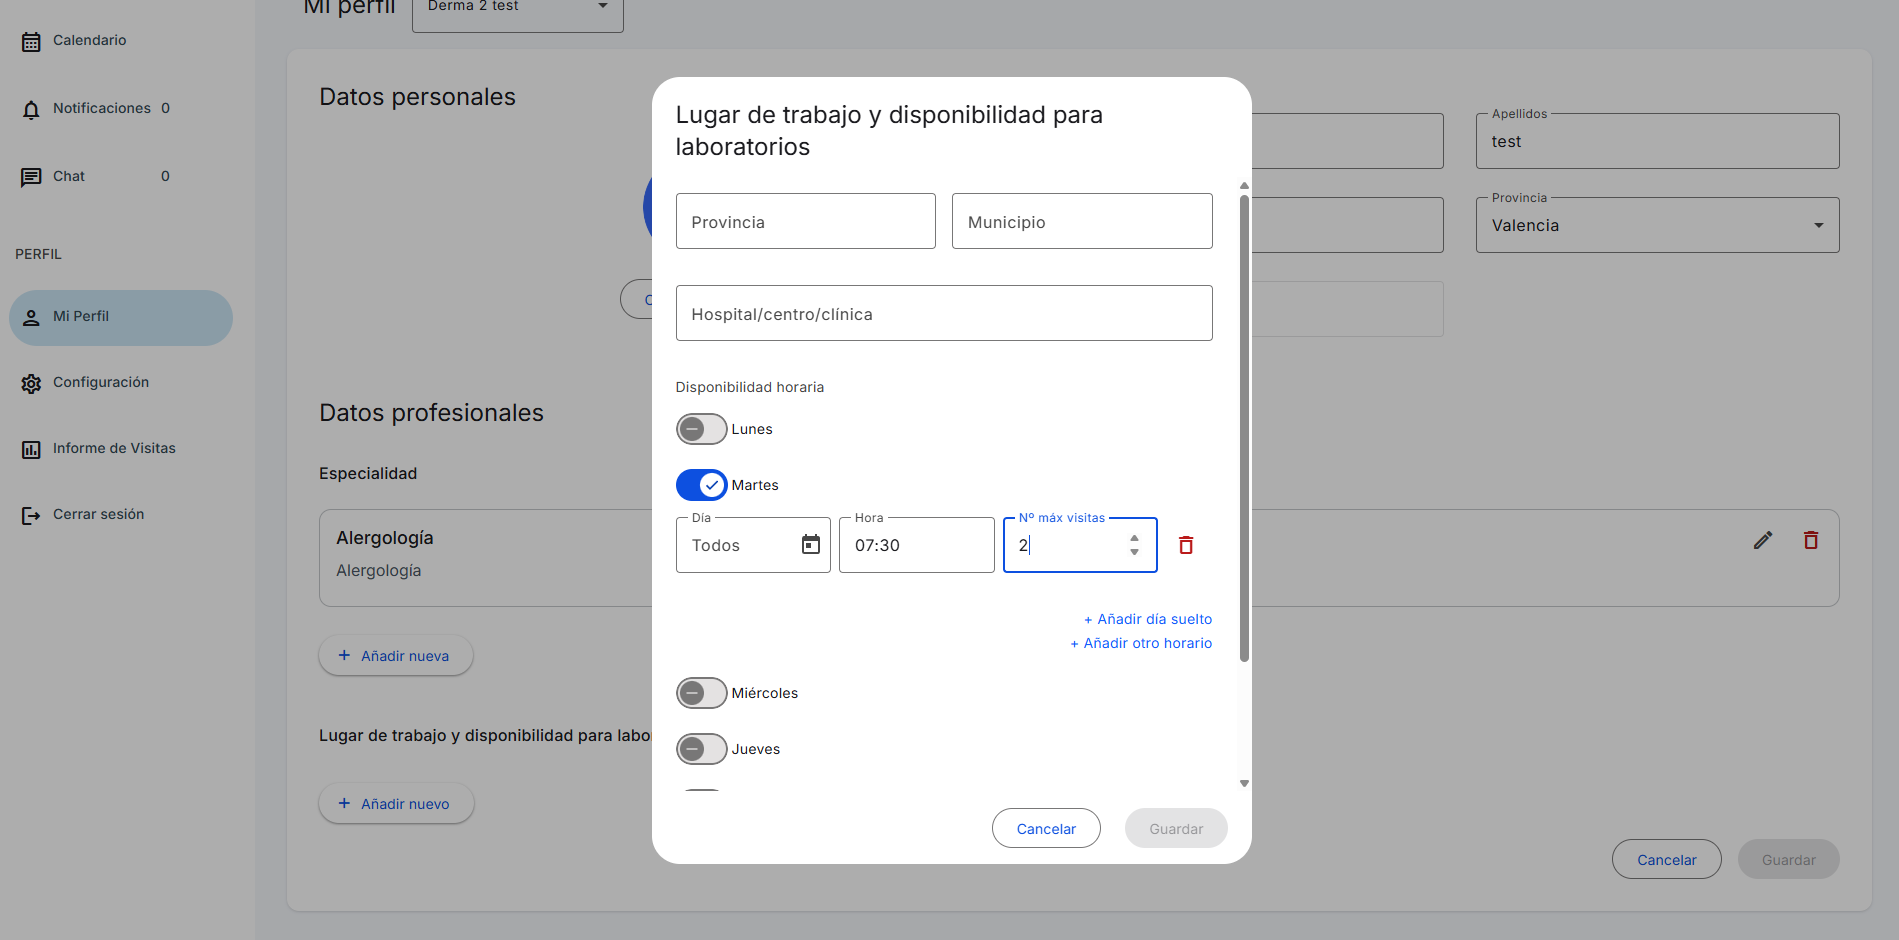Select Mi Perfil in the sidebar
1899x940 pixels.
coord(121,318)
